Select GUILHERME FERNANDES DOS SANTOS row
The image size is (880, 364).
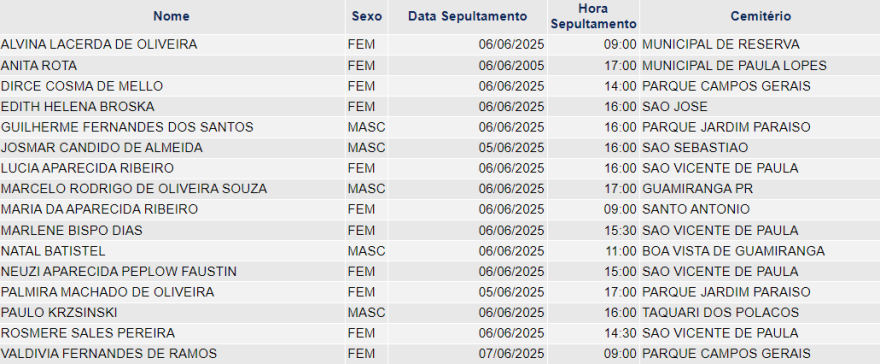(440, 127)
